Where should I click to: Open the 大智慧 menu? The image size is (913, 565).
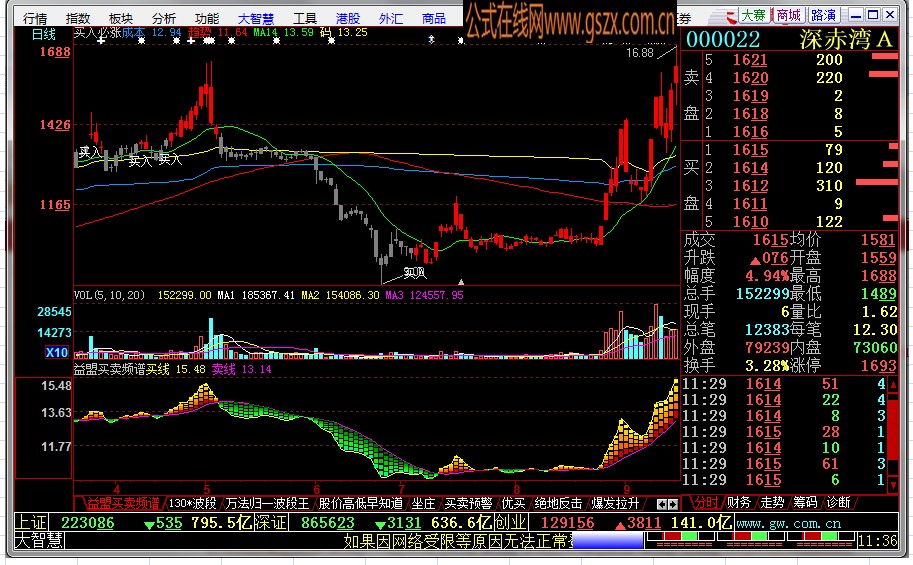tap(256, 19)
